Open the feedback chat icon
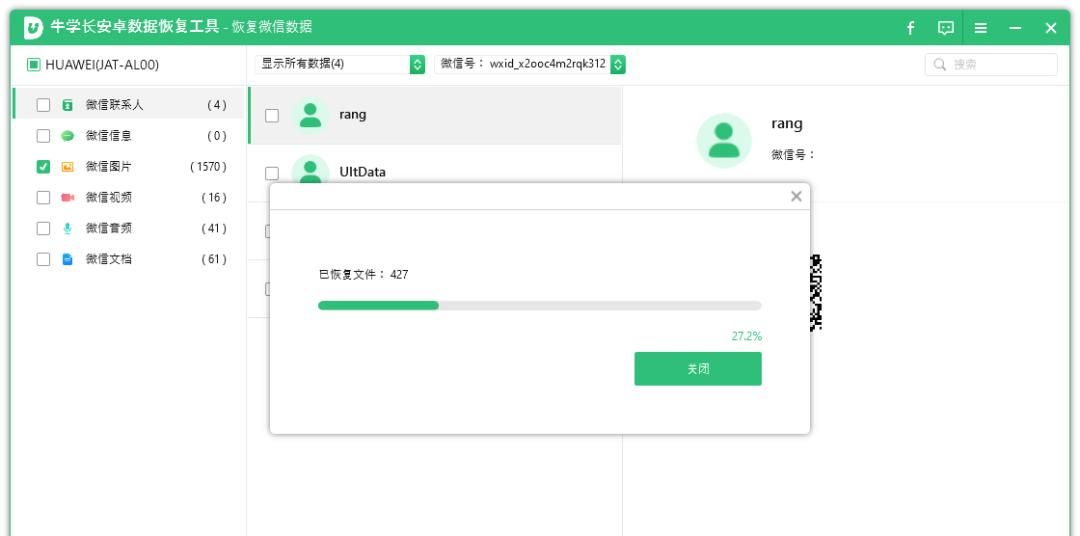 (946, 28)
